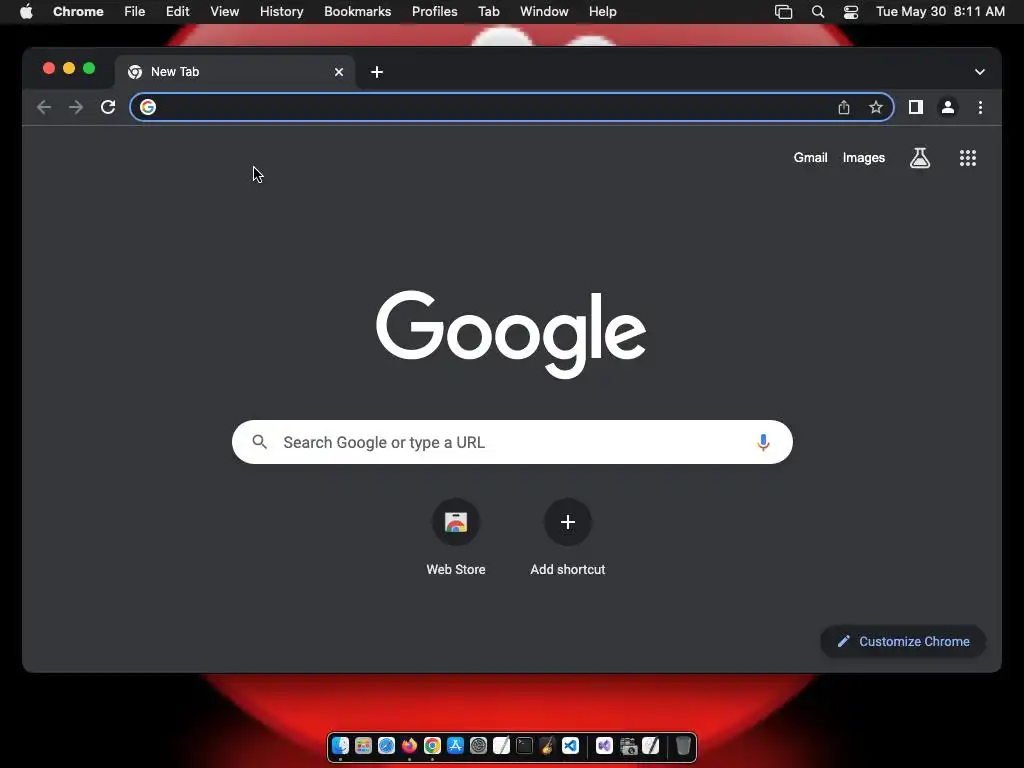Open the File menu
This screenshot has height=768, width=1024.
click(x=135, y=11)
